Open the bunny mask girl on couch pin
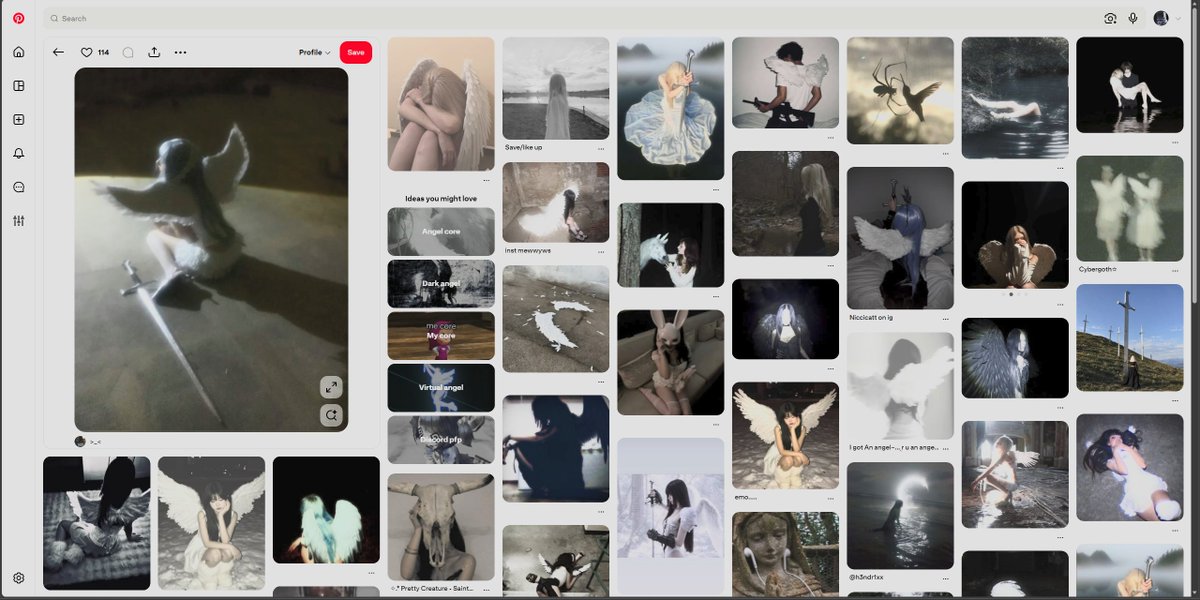The width and height of the screenshot is (1200, 600). (671, 362)
